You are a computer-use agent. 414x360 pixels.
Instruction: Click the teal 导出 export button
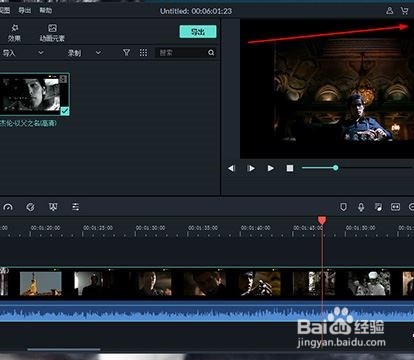198,32
